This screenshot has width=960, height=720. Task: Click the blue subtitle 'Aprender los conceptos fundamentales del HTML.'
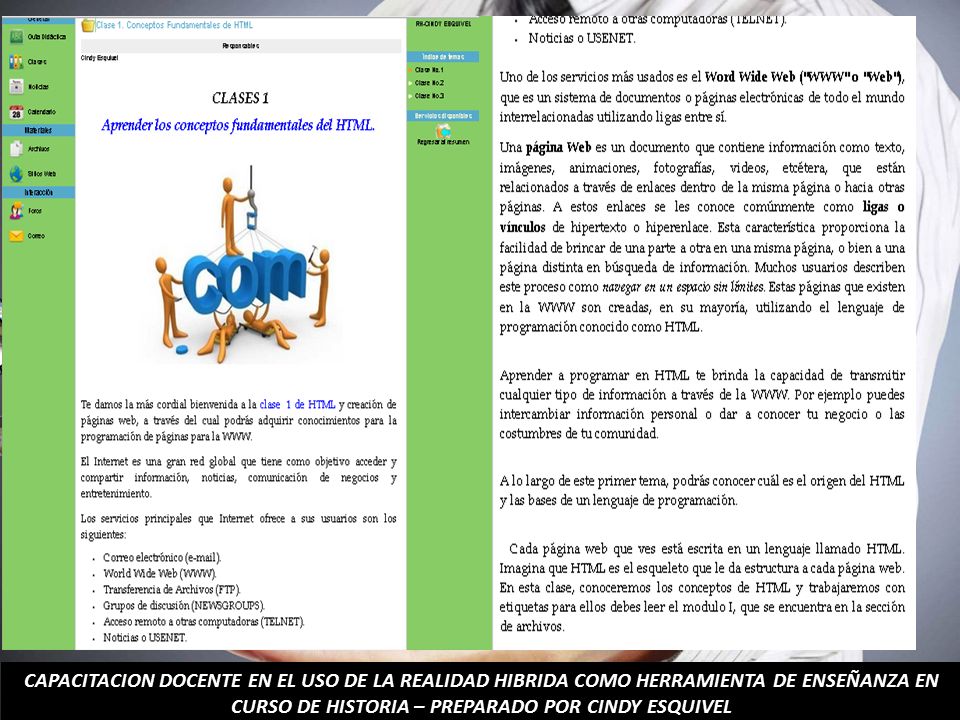238,126
